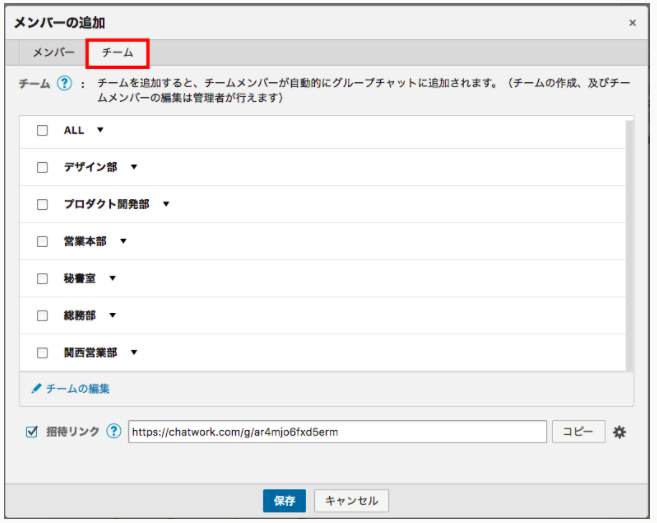Click the help icon beside 招待リンク
The width and height of the screenshot is (657, 523).
click(x=113, y=432)
